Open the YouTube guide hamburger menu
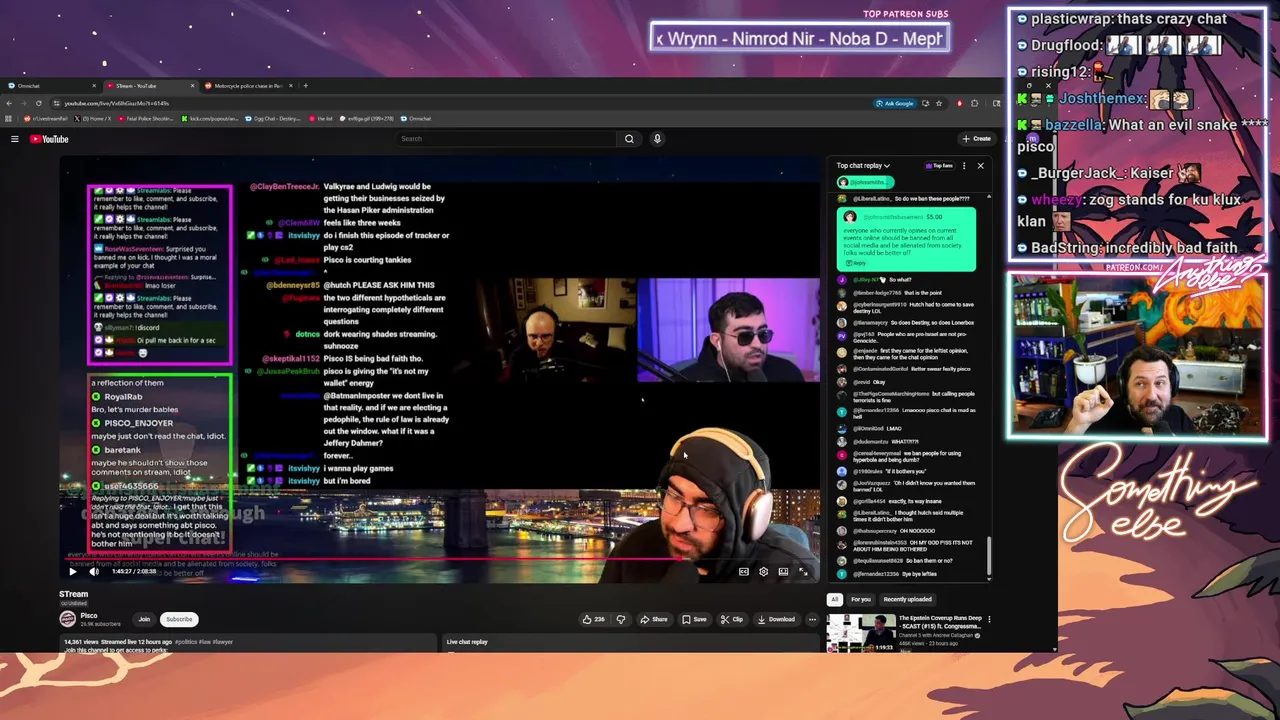The image size is (1280, 720). click(14, 139)
